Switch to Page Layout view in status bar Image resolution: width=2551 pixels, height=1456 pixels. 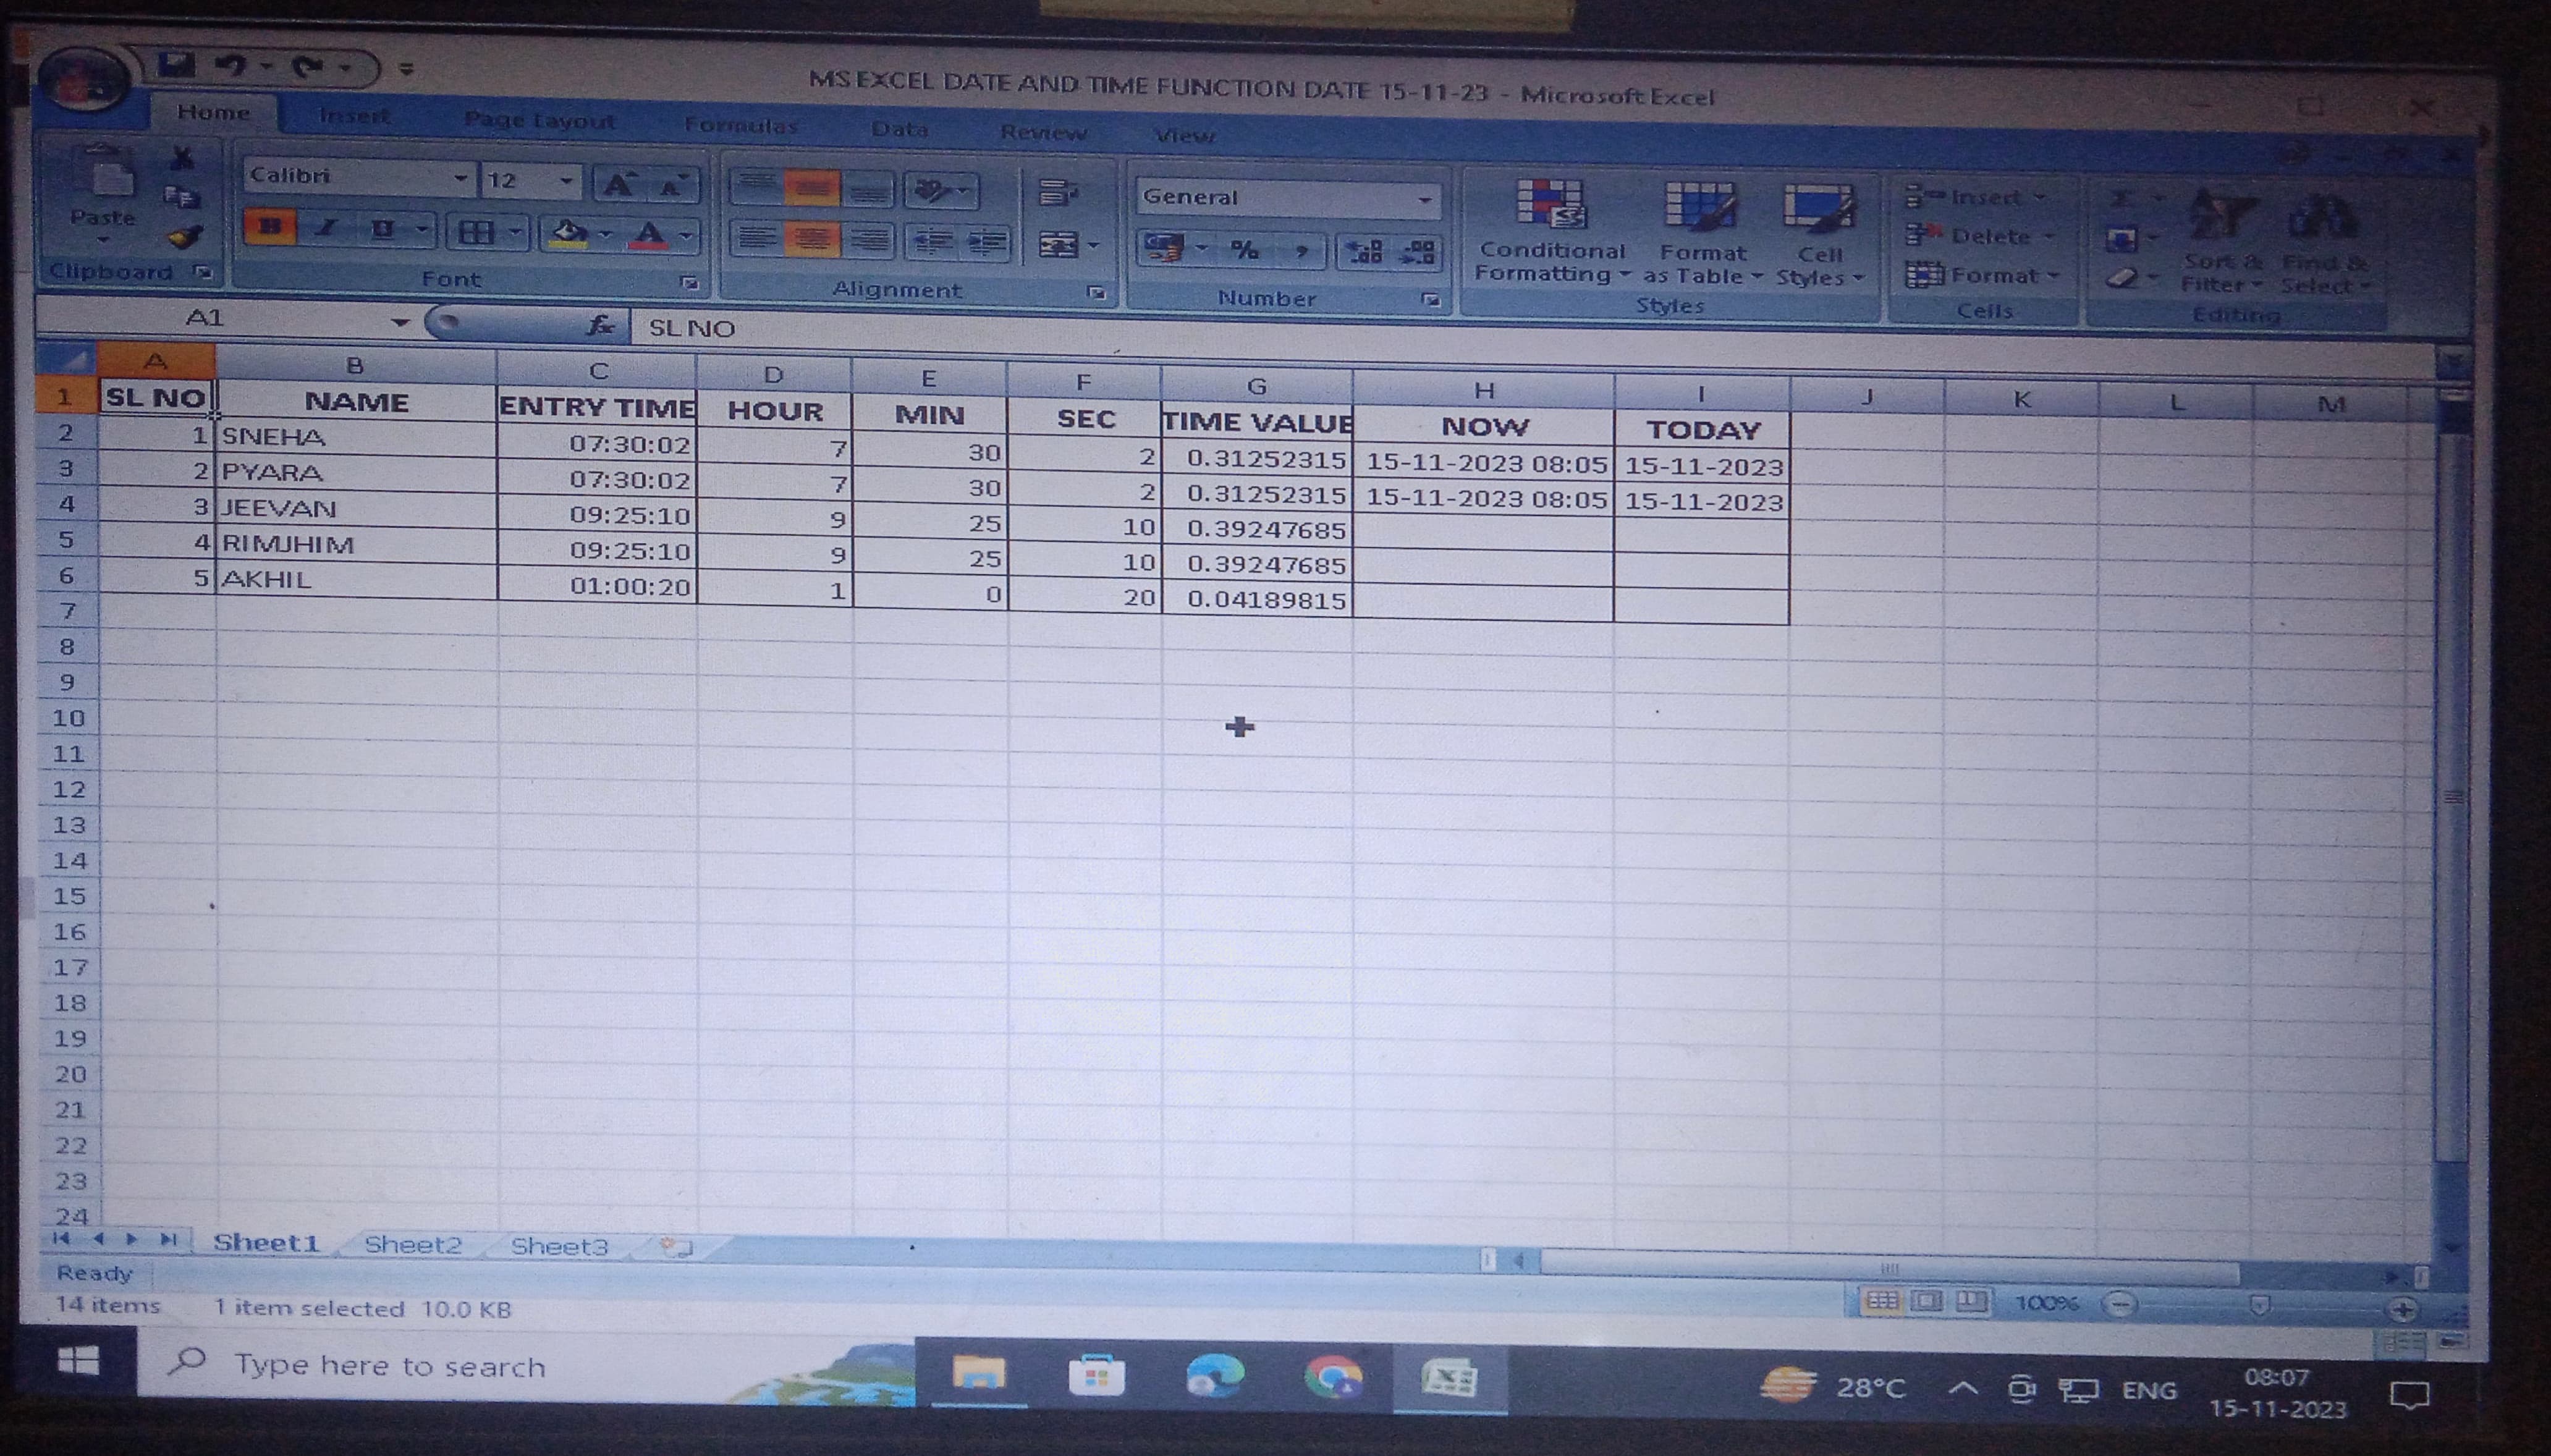[1926, 1301]
